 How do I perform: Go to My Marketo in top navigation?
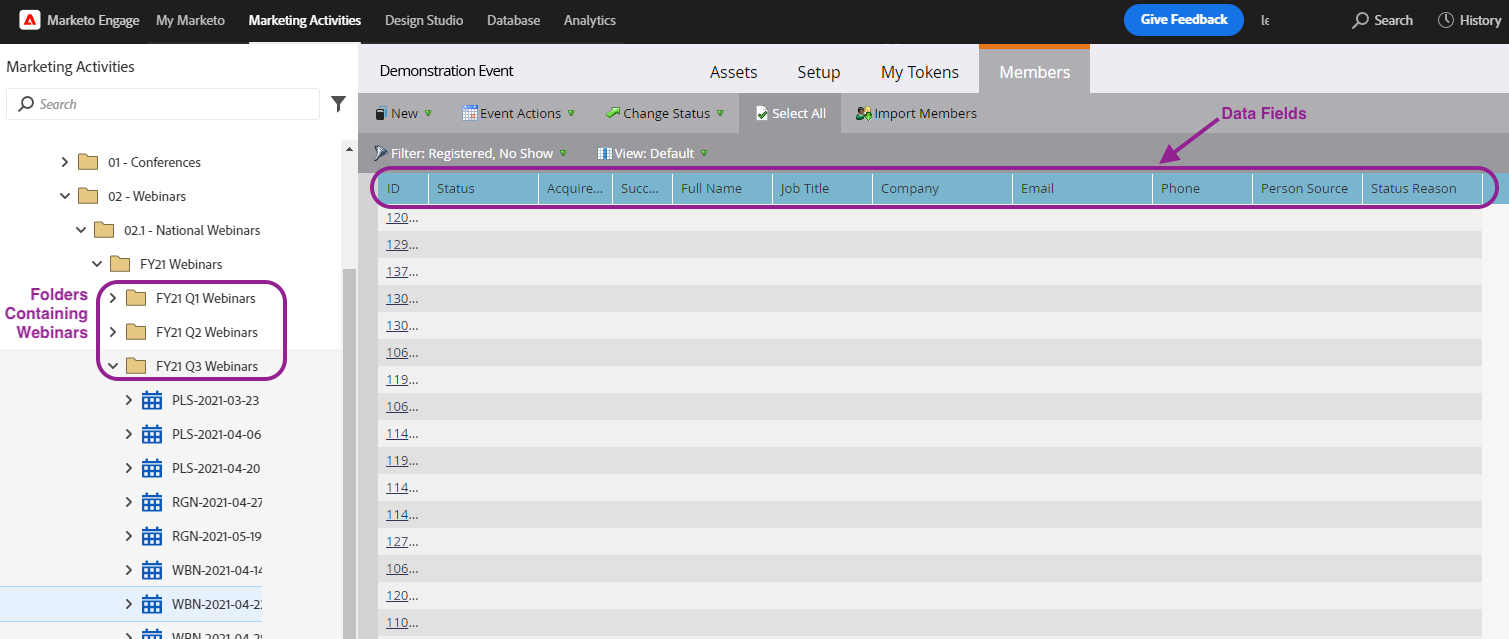click(190, 20)
